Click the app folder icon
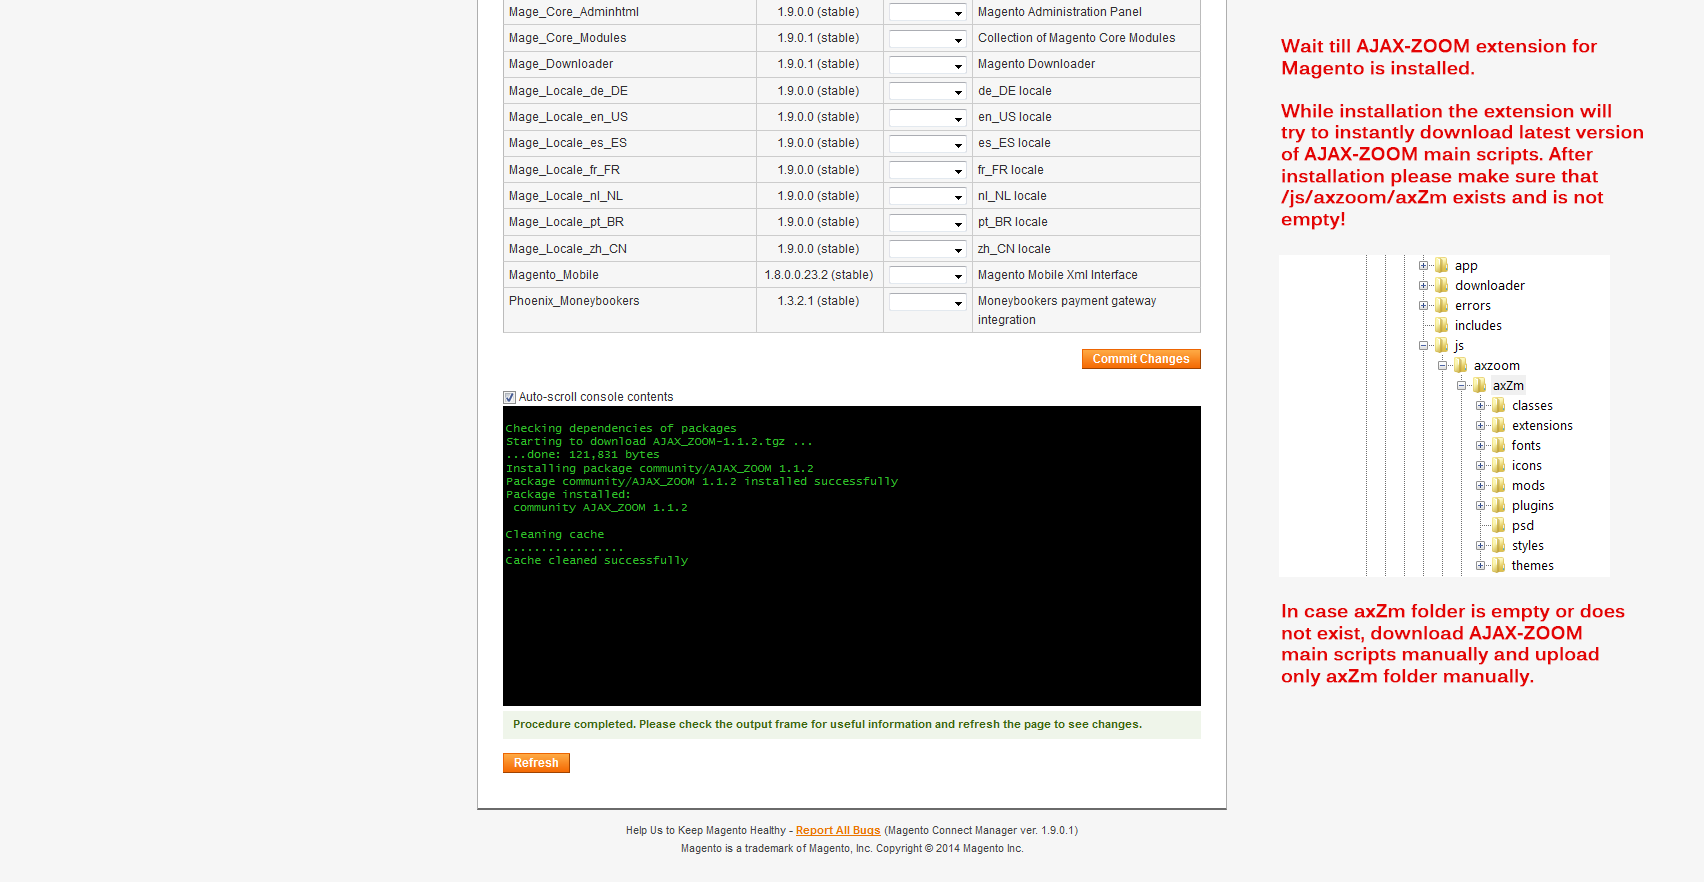The height and width of the screenshot is (882, 1704). coord(1441,265)
